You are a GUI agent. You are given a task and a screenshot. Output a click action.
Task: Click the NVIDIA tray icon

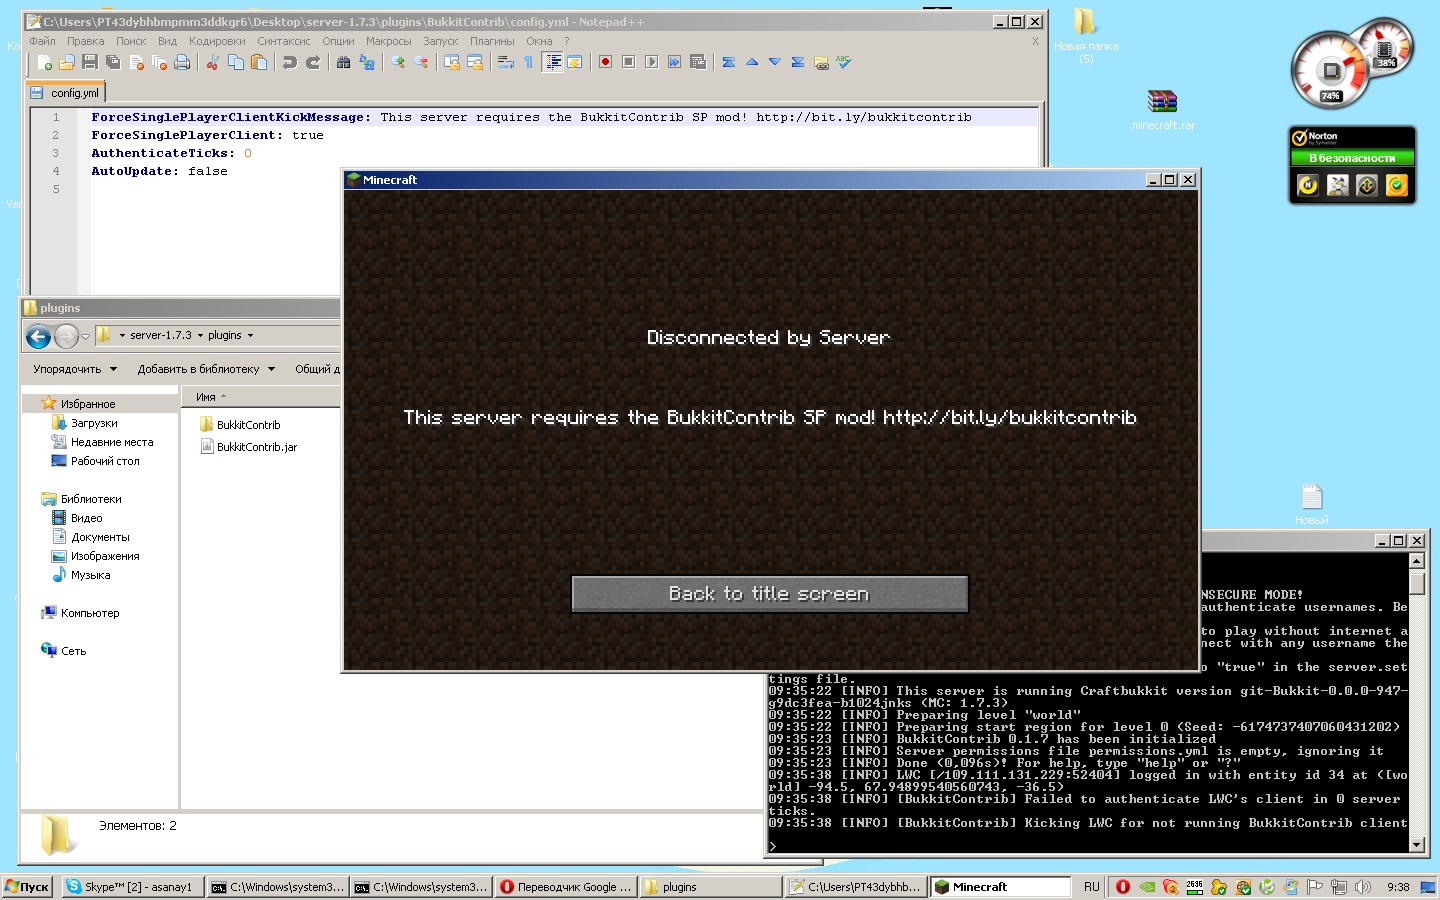tap(1147, 887)
